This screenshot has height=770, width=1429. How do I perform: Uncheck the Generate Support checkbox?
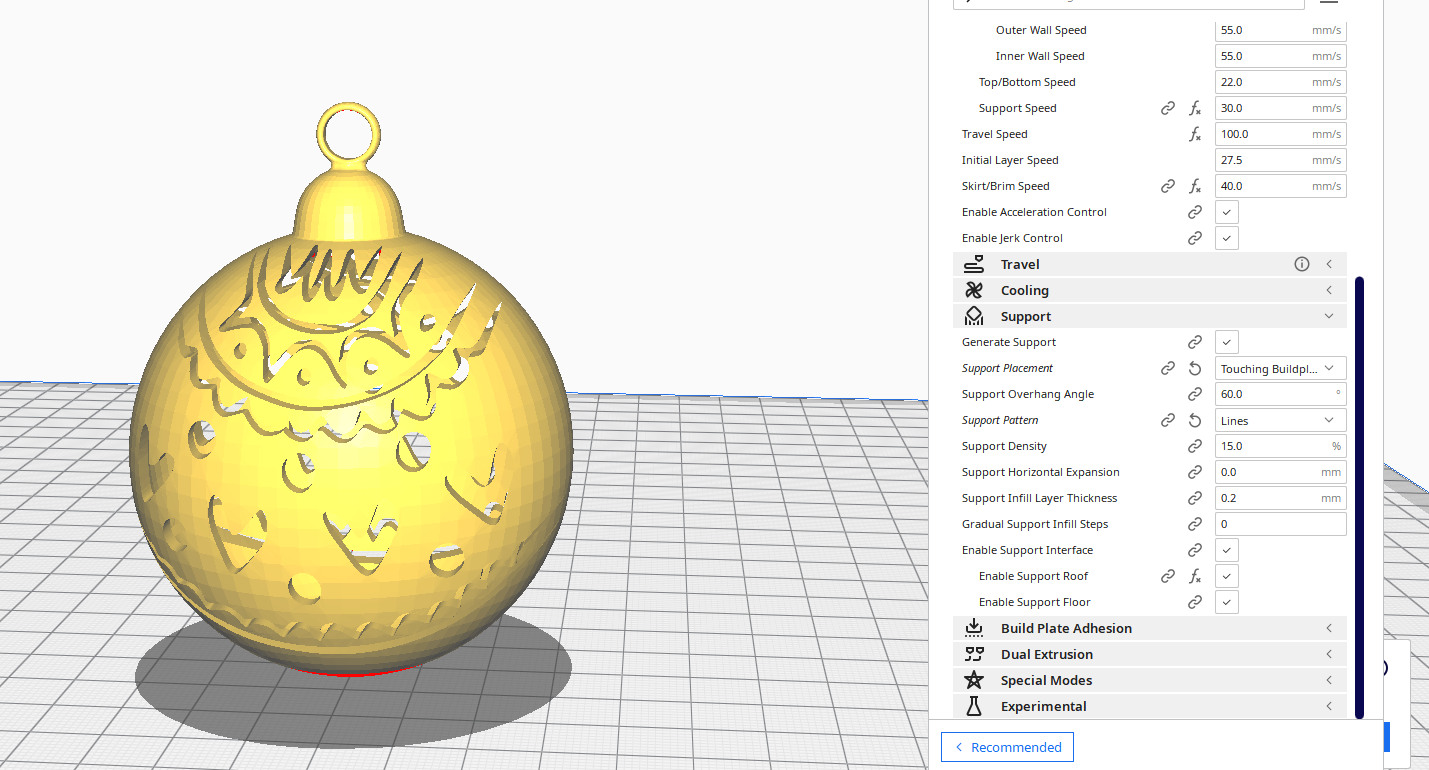click(1226, 341)
